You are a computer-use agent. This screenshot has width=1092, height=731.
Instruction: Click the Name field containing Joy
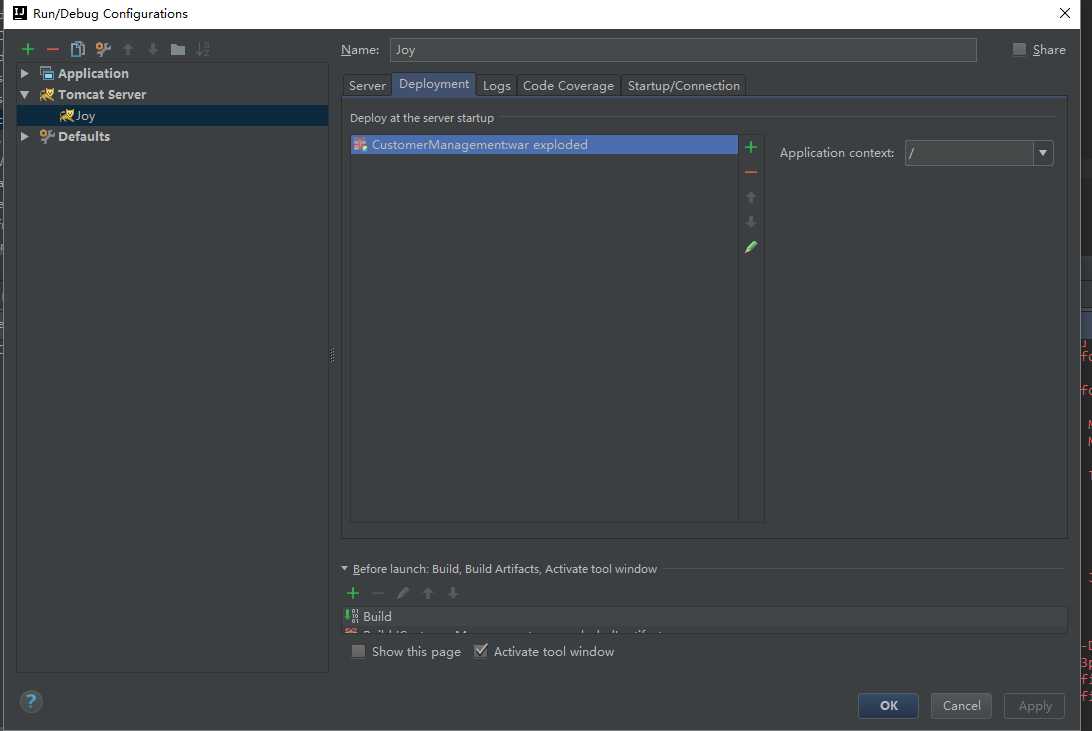pos(683,49)
